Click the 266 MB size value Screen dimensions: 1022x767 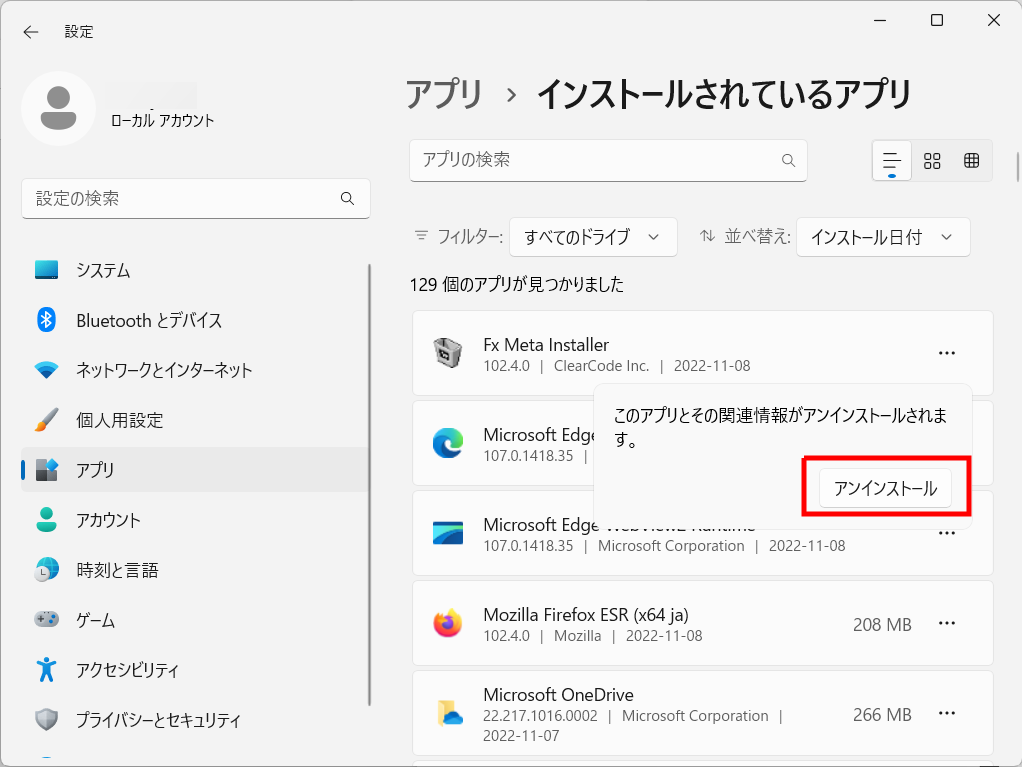coord(882,714)
